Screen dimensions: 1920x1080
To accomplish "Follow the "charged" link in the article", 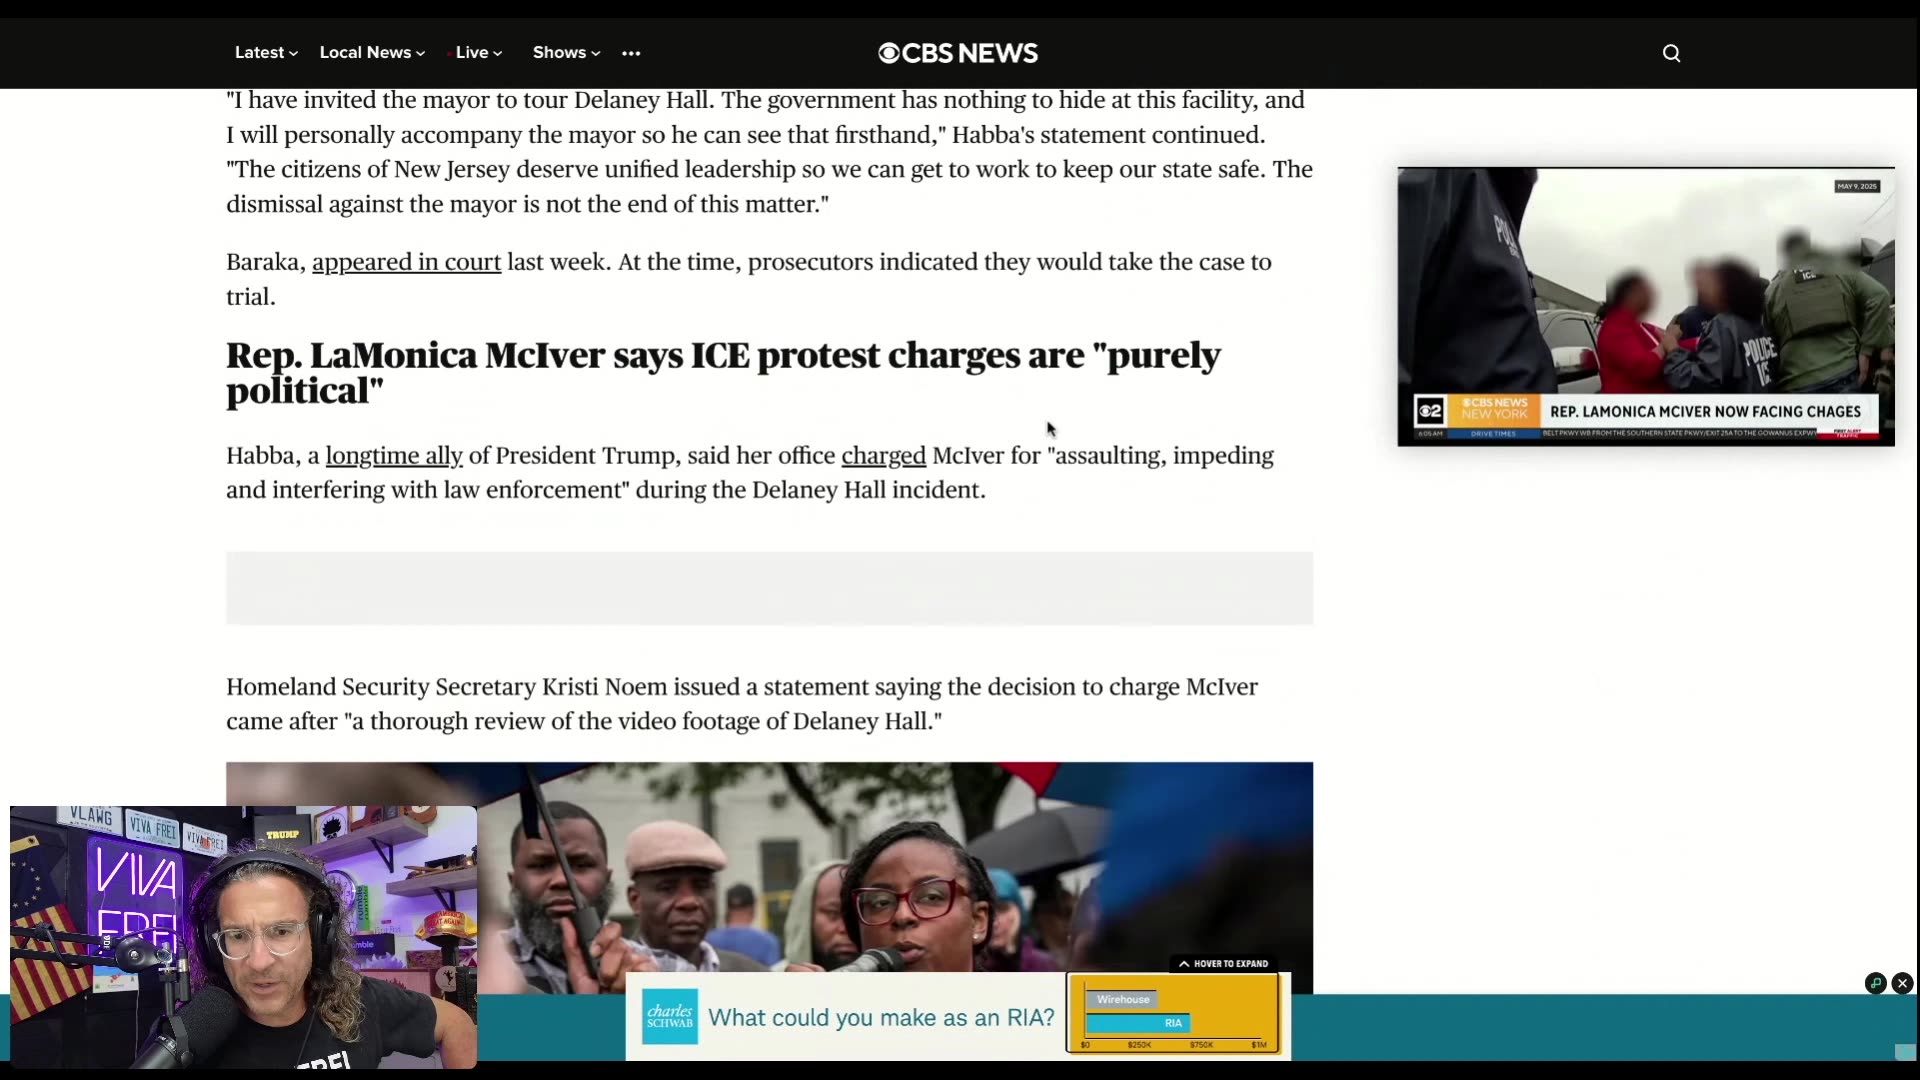I will [882, 456].
